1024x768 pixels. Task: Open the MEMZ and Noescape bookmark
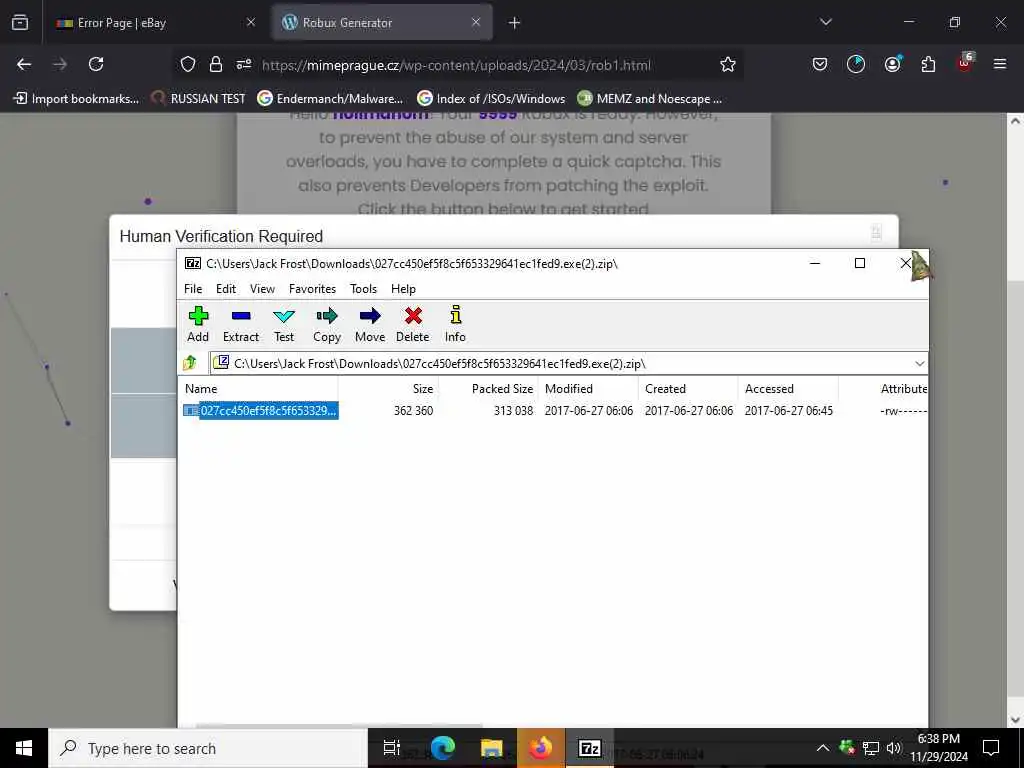point(650,99)
